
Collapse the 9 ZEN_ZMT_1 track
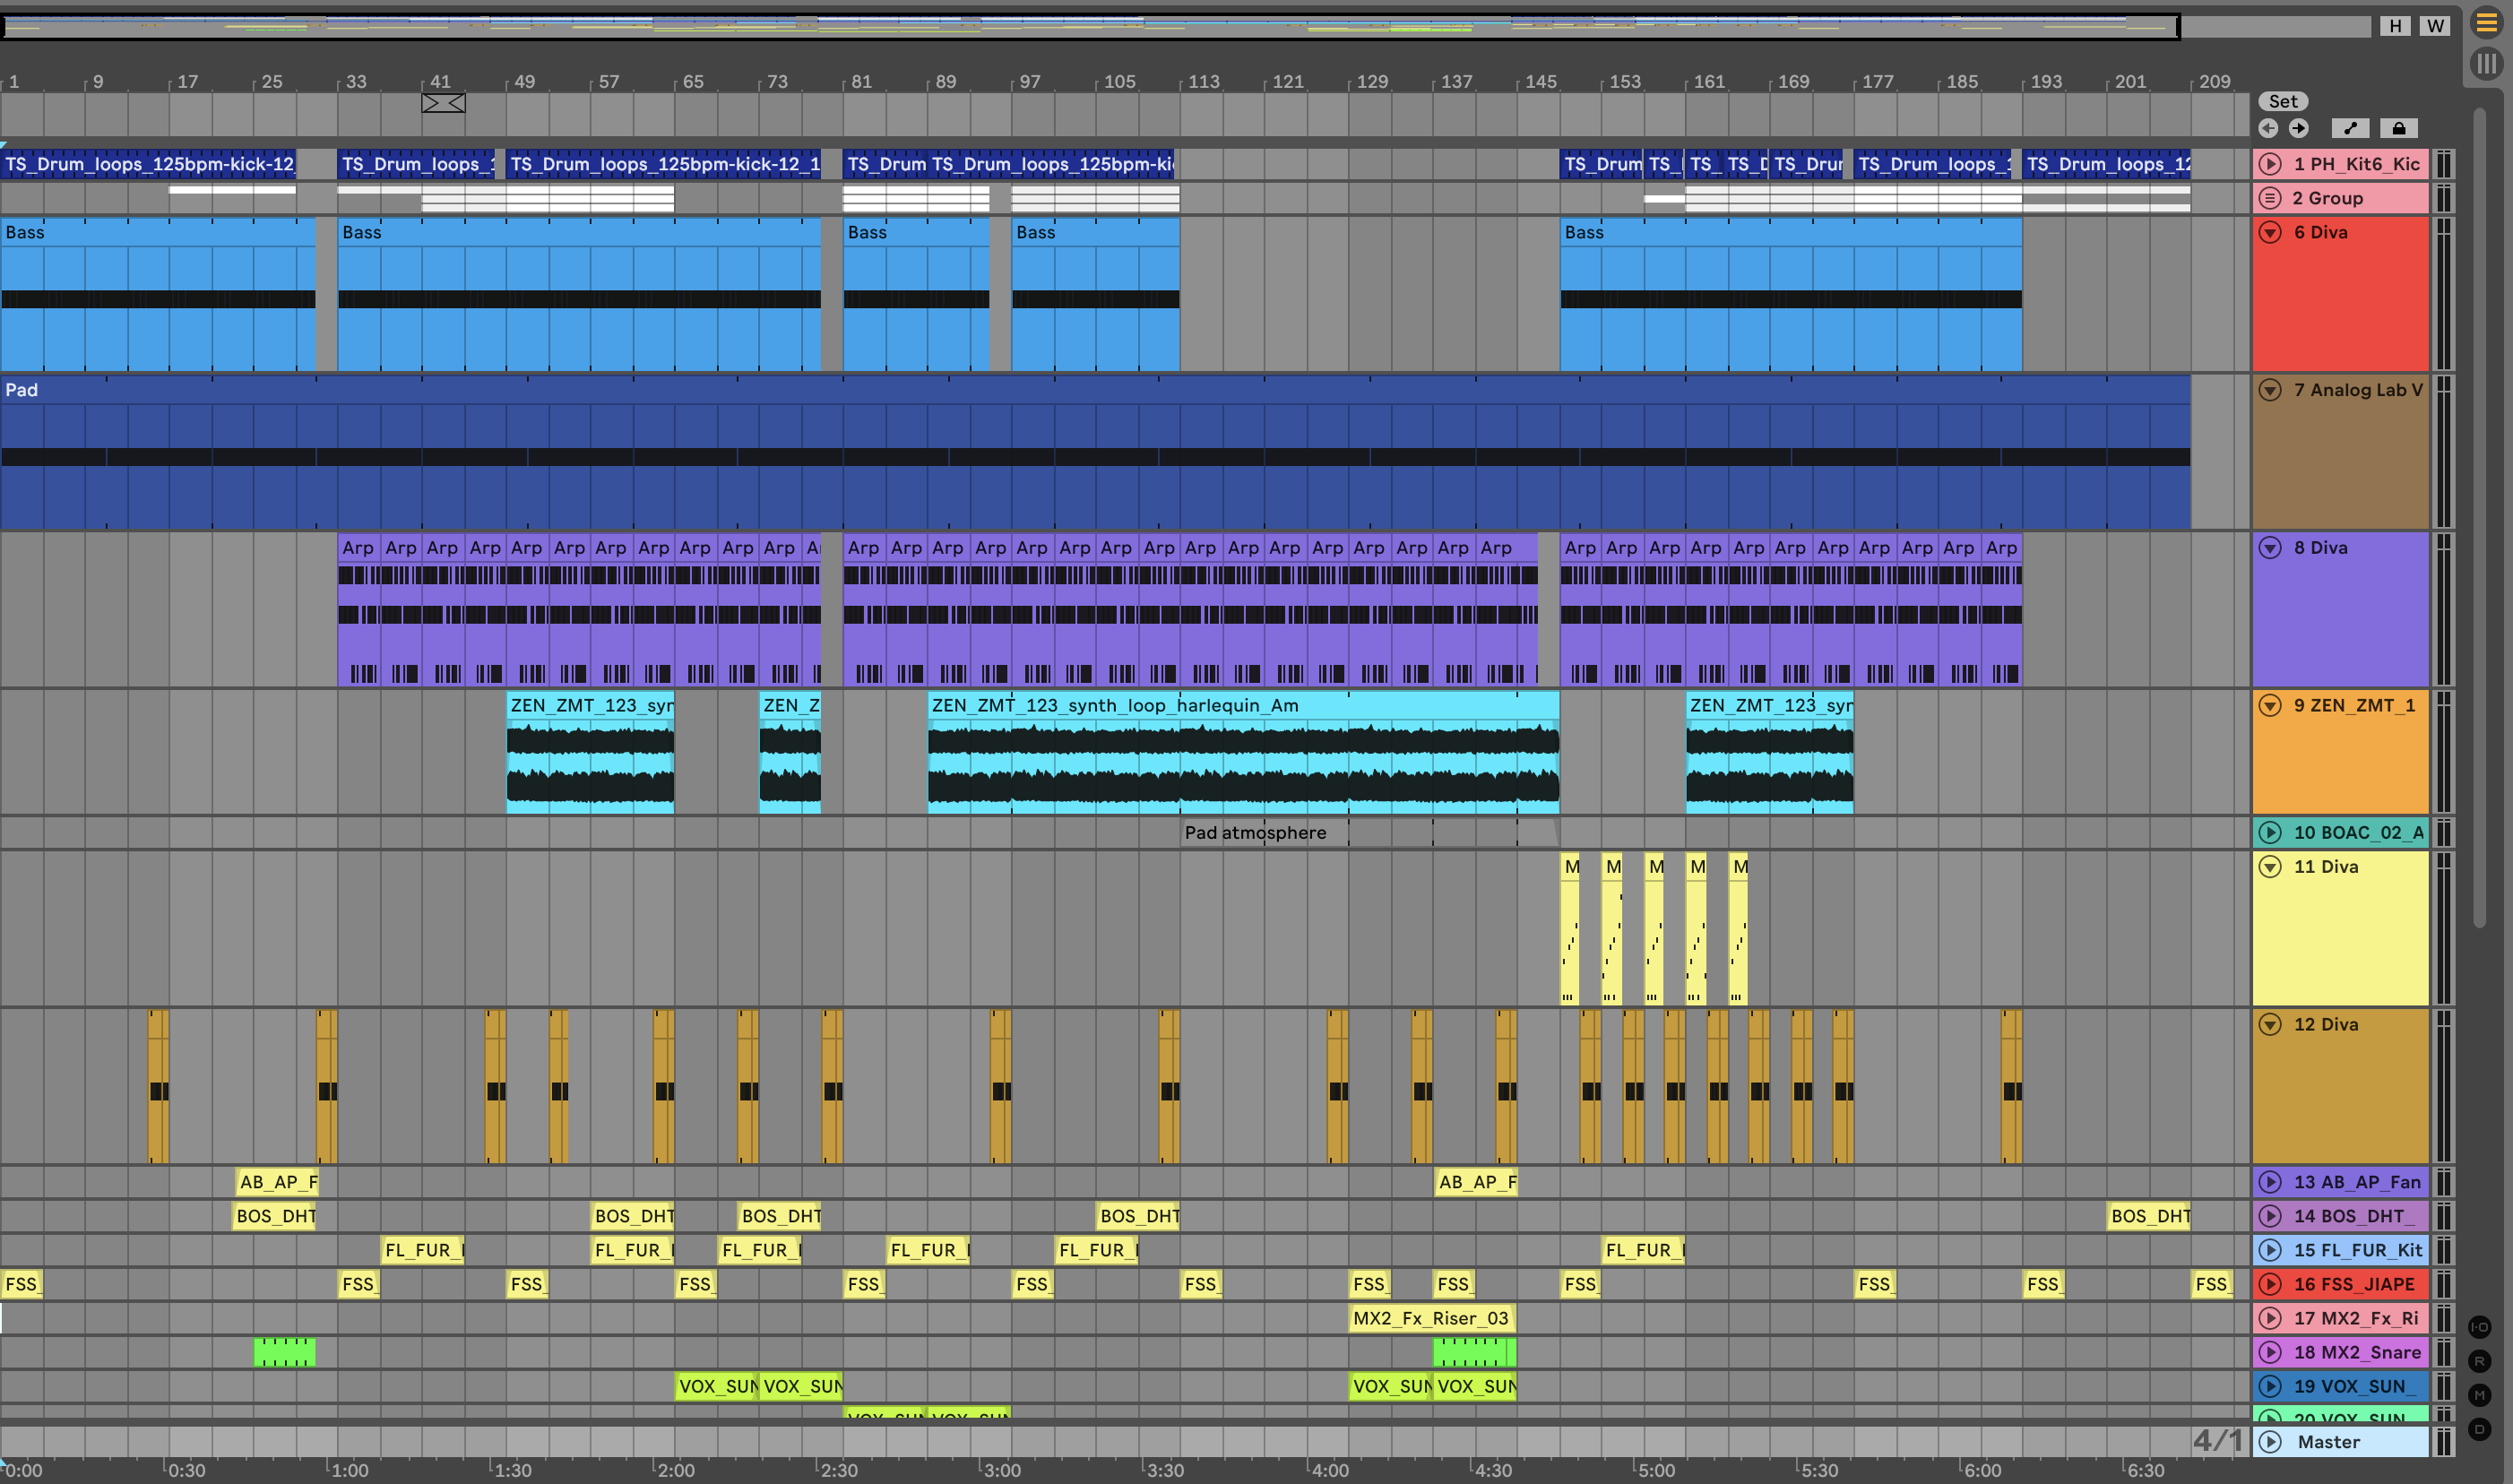point(2270,705)
